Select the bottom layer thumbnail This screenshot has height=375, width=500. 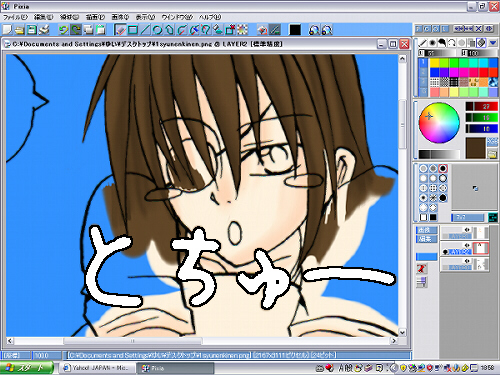tap(480, 264)
